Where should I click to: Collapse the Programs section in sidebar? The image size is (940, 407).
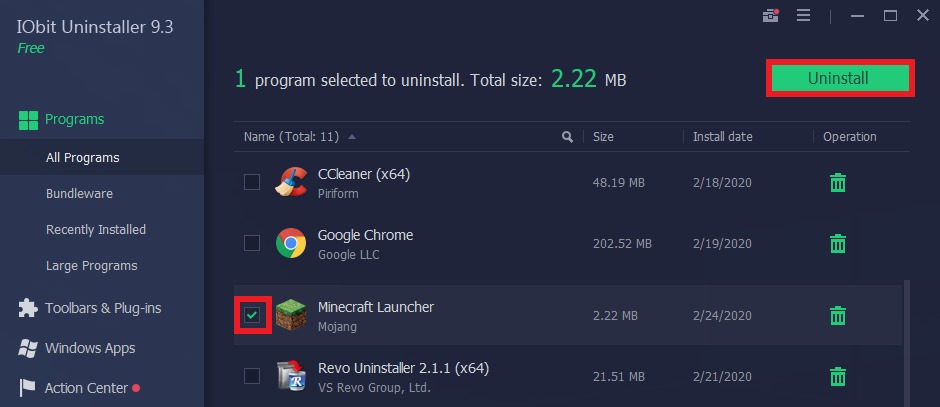pyautogui.click(x=62, y=119)
